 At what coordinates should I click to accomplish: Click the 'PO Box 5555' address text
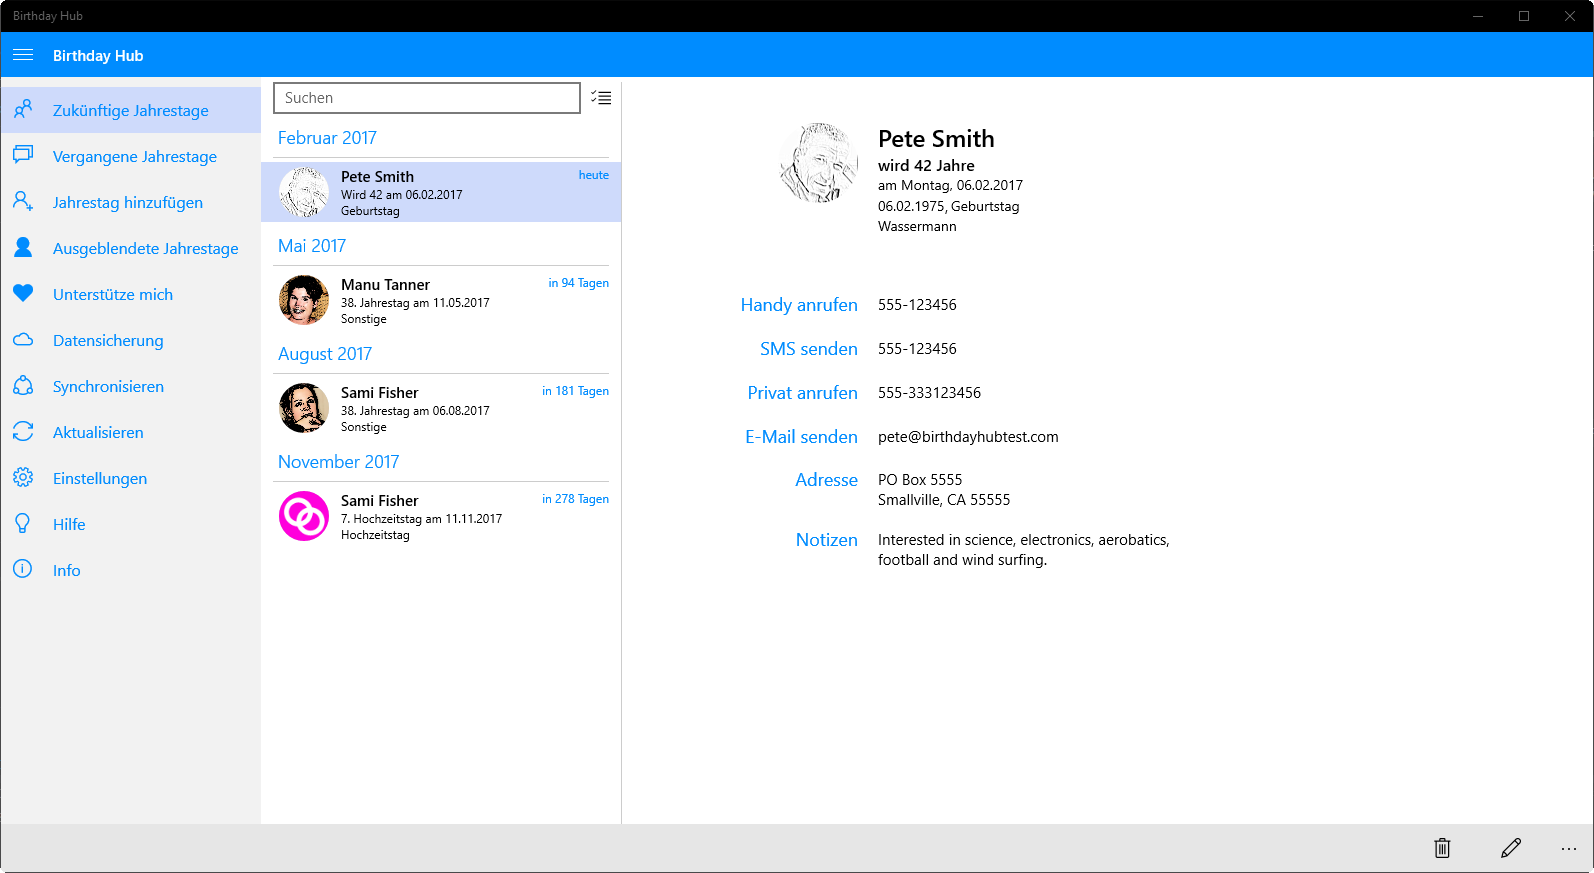[920, 480]
